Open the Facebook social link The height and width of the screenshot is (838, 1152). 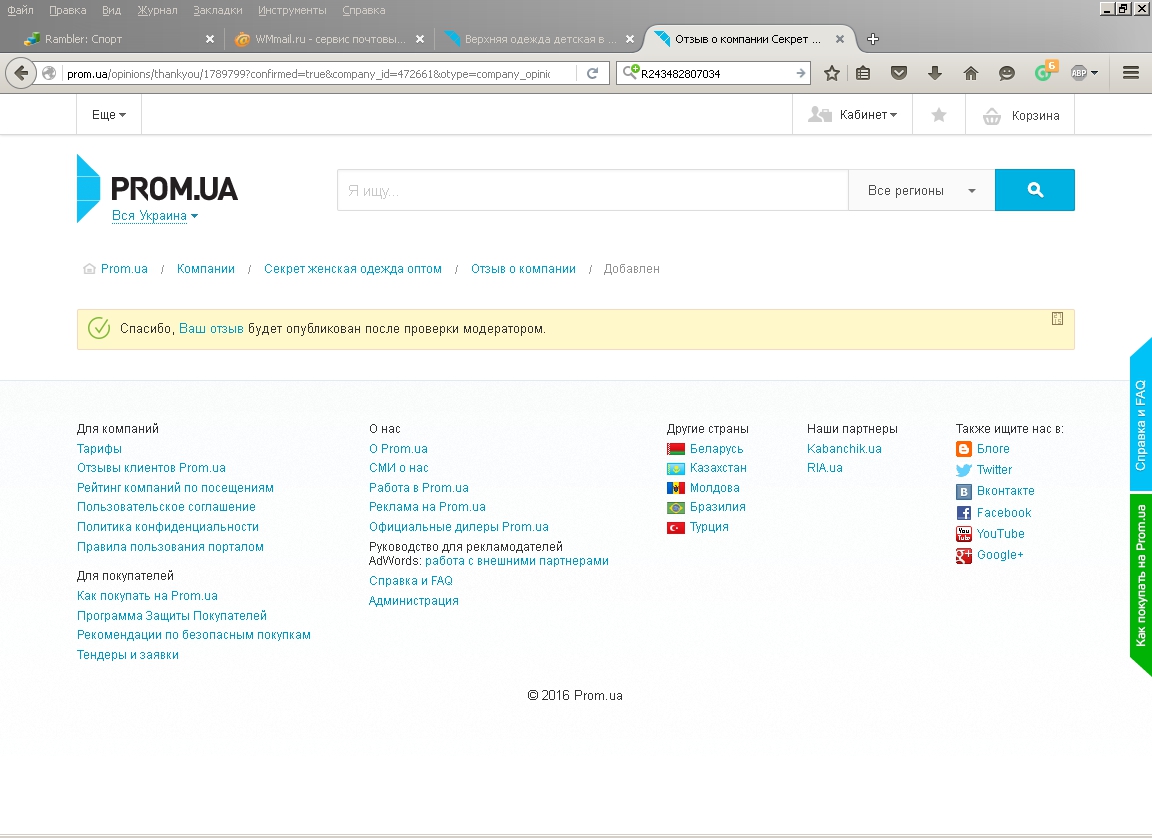(1004, 513)
